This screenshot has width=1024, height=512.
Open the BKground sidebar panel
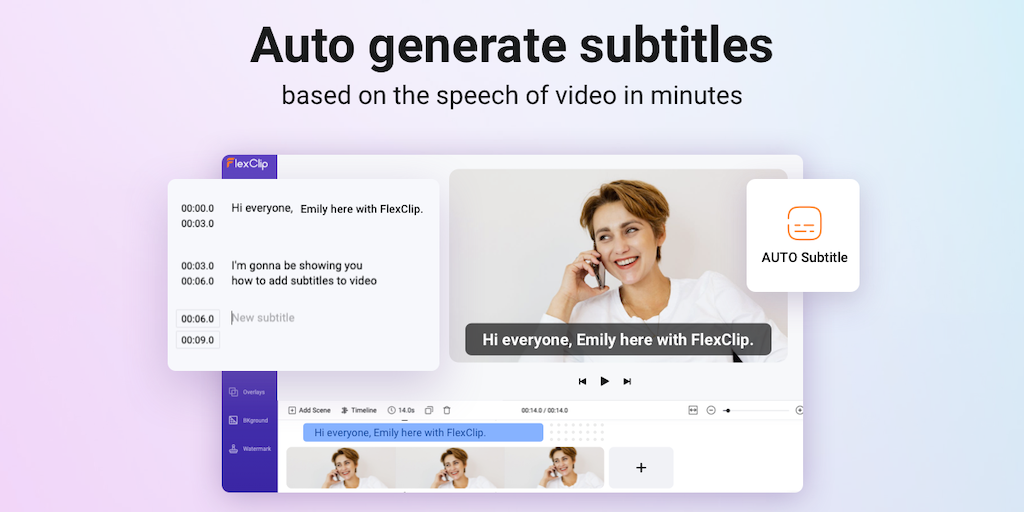pos(248,421)
